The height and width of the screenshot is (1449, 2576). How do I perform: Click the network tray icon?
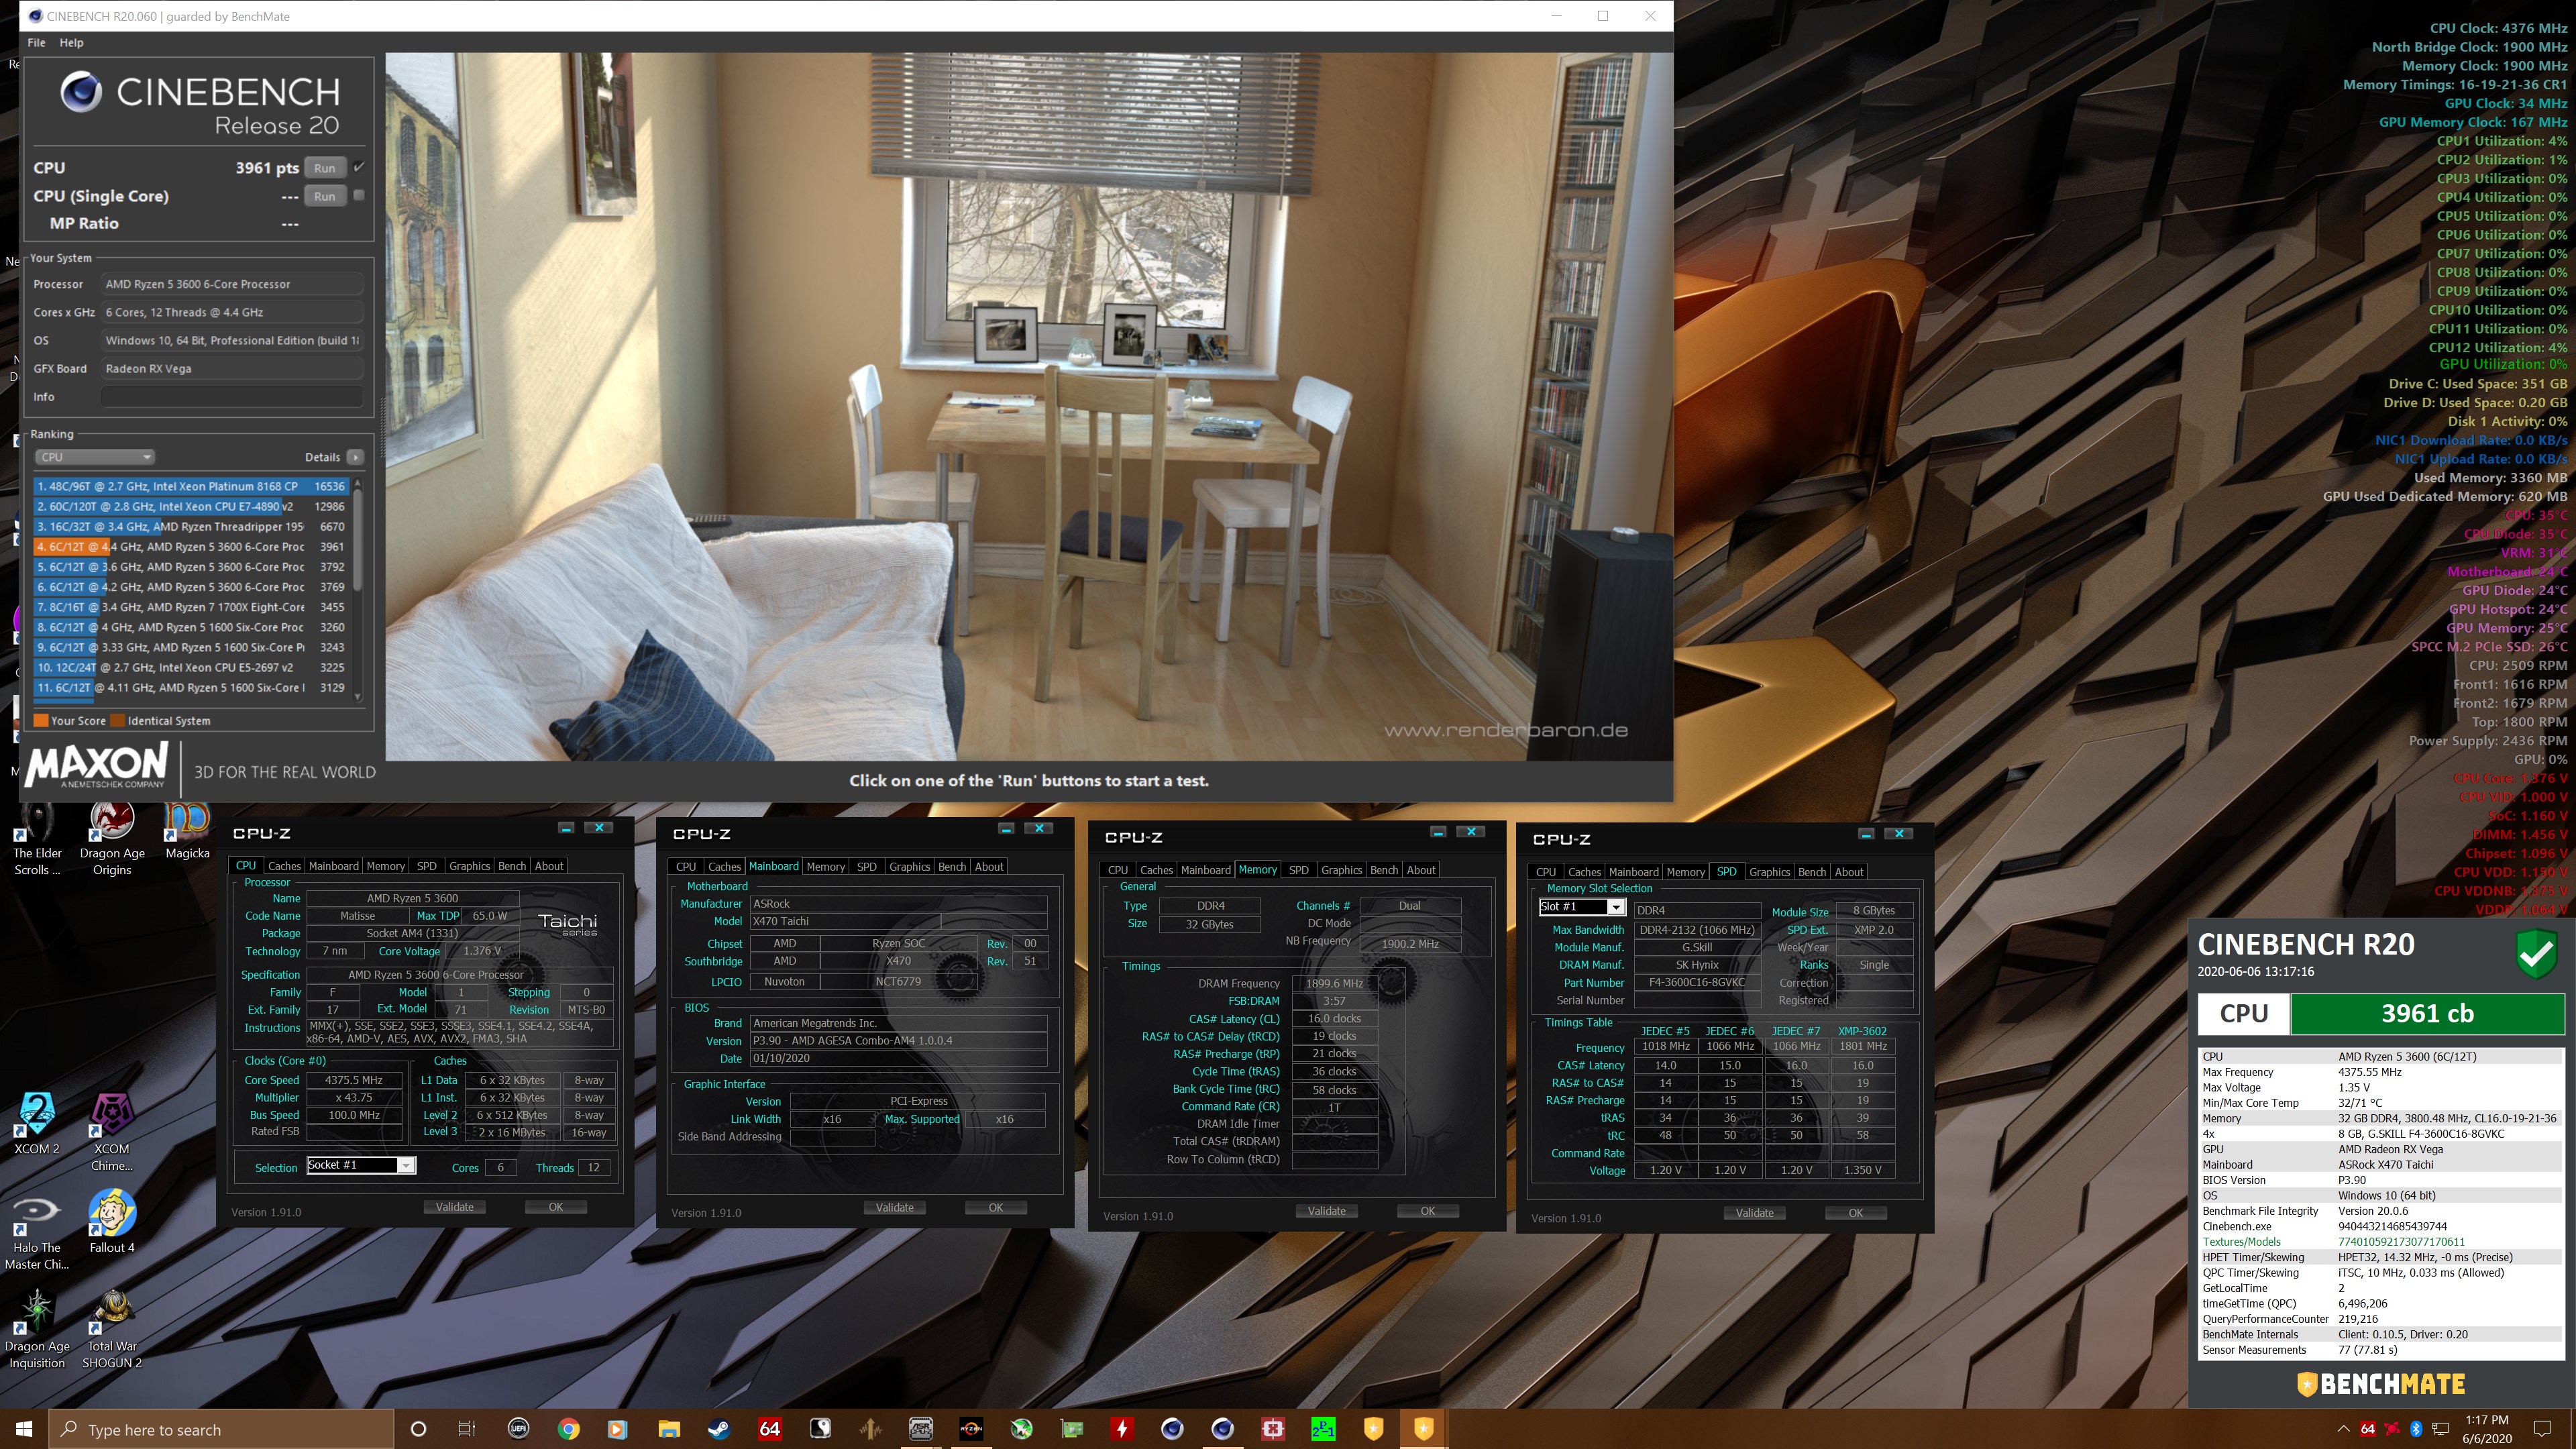tap(2440, 1429)
